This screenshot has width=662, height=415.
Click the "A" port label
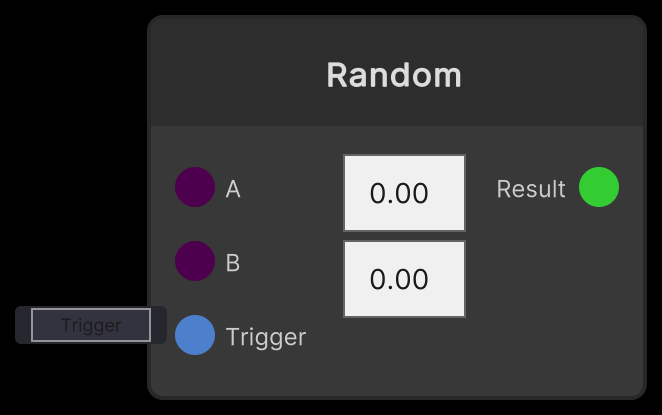(x=233, y=189)
